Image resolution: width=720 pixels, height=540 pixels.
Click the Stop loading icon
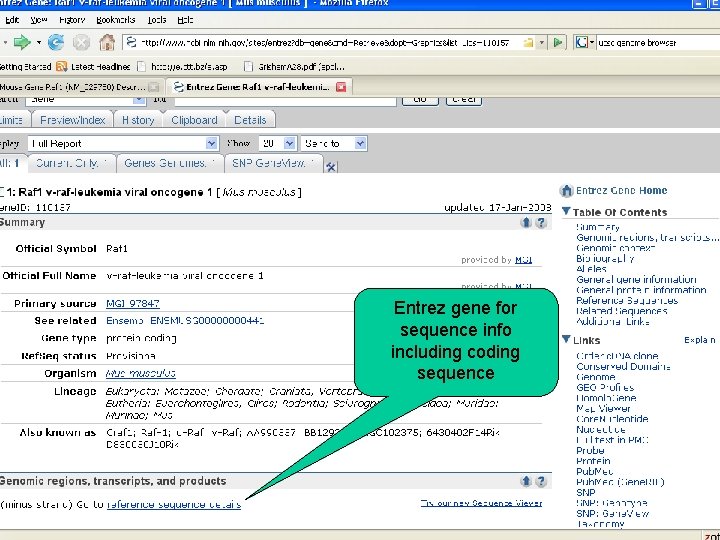[x=81, y=43]
